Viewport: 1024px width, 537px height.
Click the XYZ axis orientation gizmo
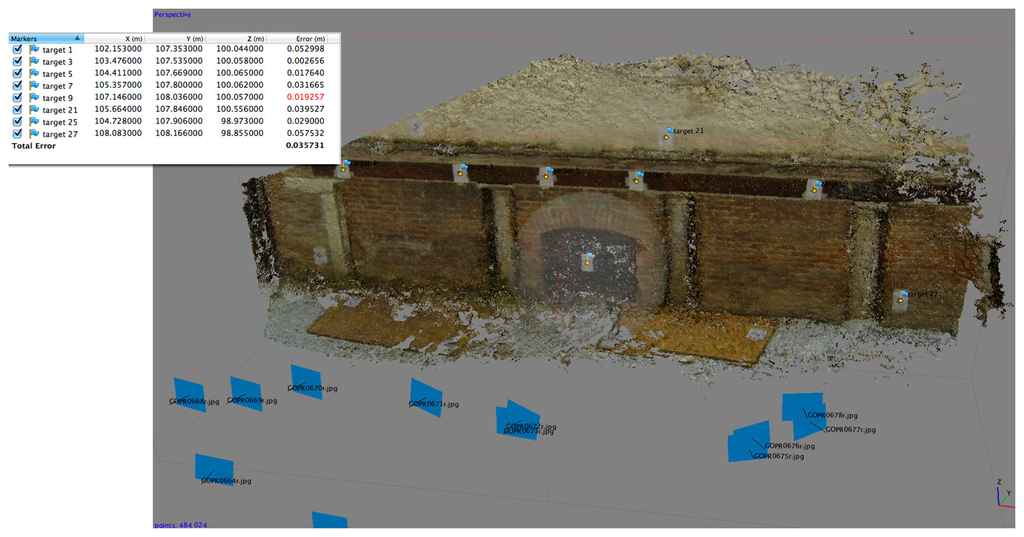1005,493
